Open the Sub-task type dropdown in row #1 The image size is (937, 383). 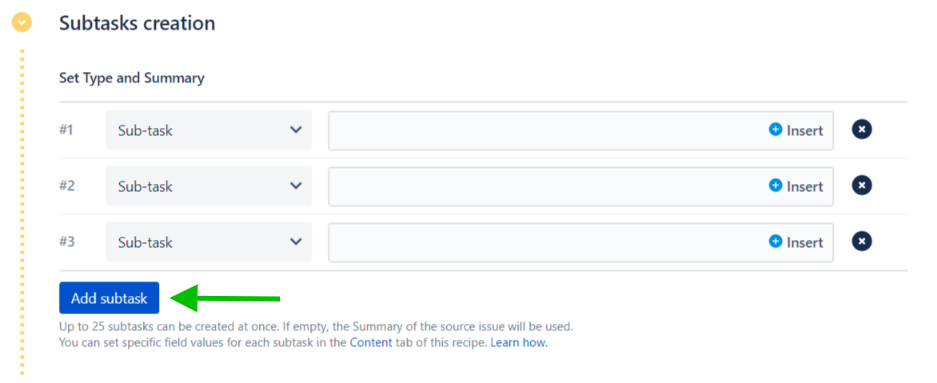pyautogui.click(x=209, y=130)
